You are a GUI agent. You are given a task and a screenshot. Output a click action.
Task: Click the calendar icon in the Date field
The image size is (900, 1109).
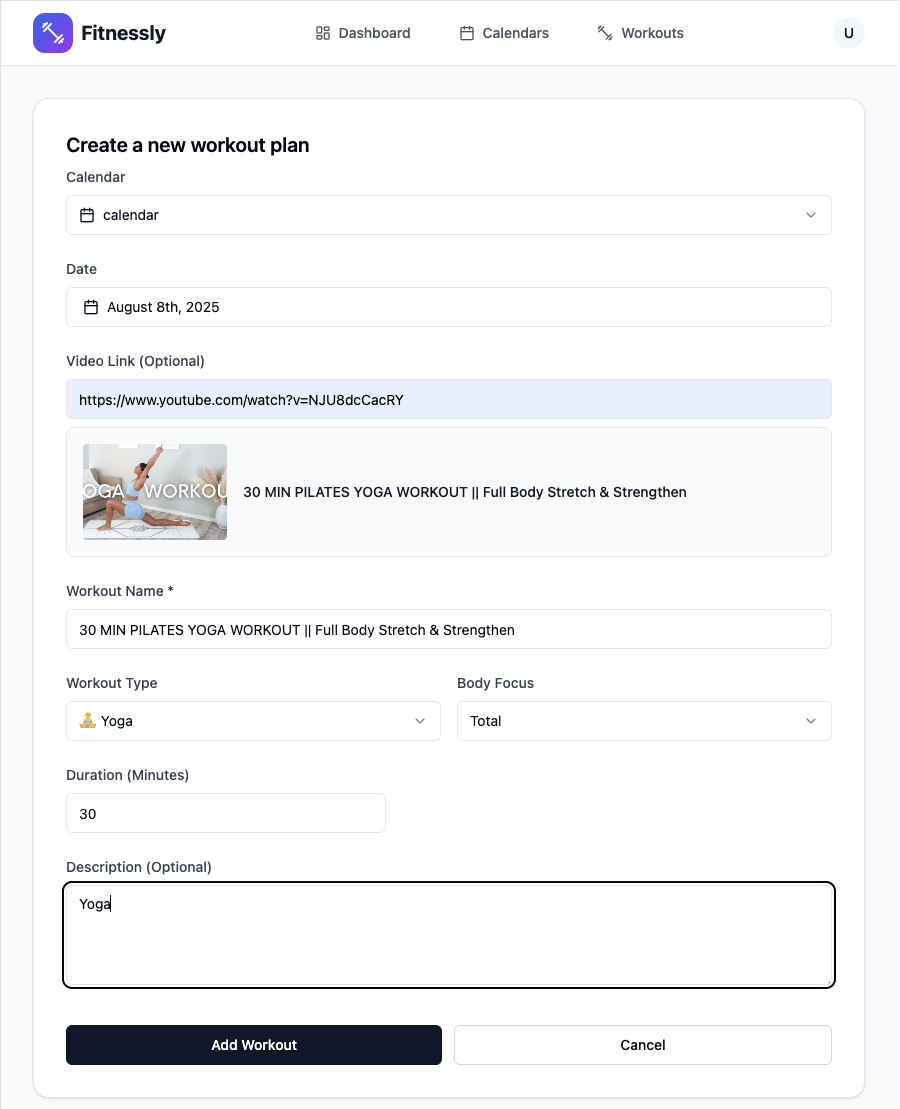(90, 306)
